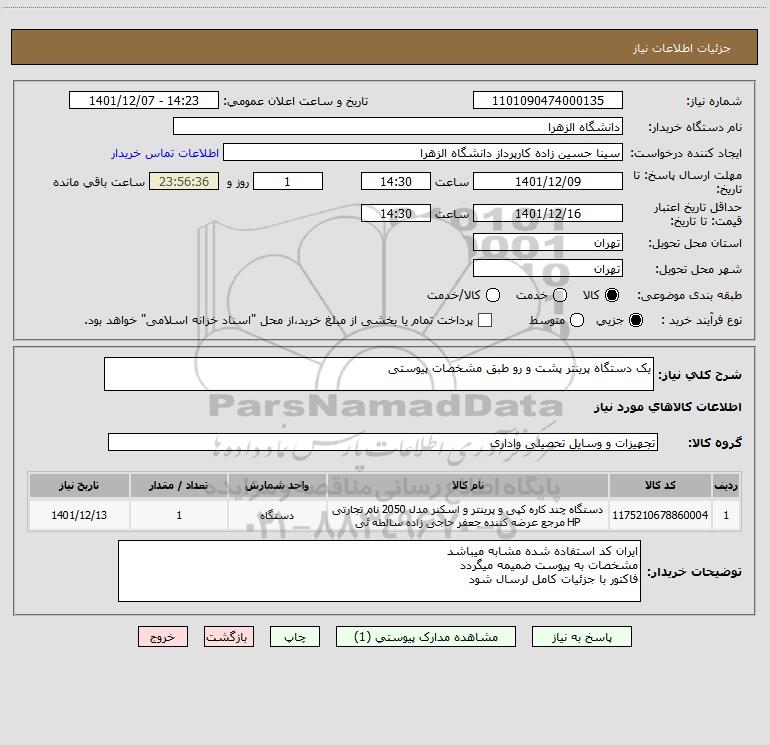Choose جزیی purchase process type

tap(636, 320)
